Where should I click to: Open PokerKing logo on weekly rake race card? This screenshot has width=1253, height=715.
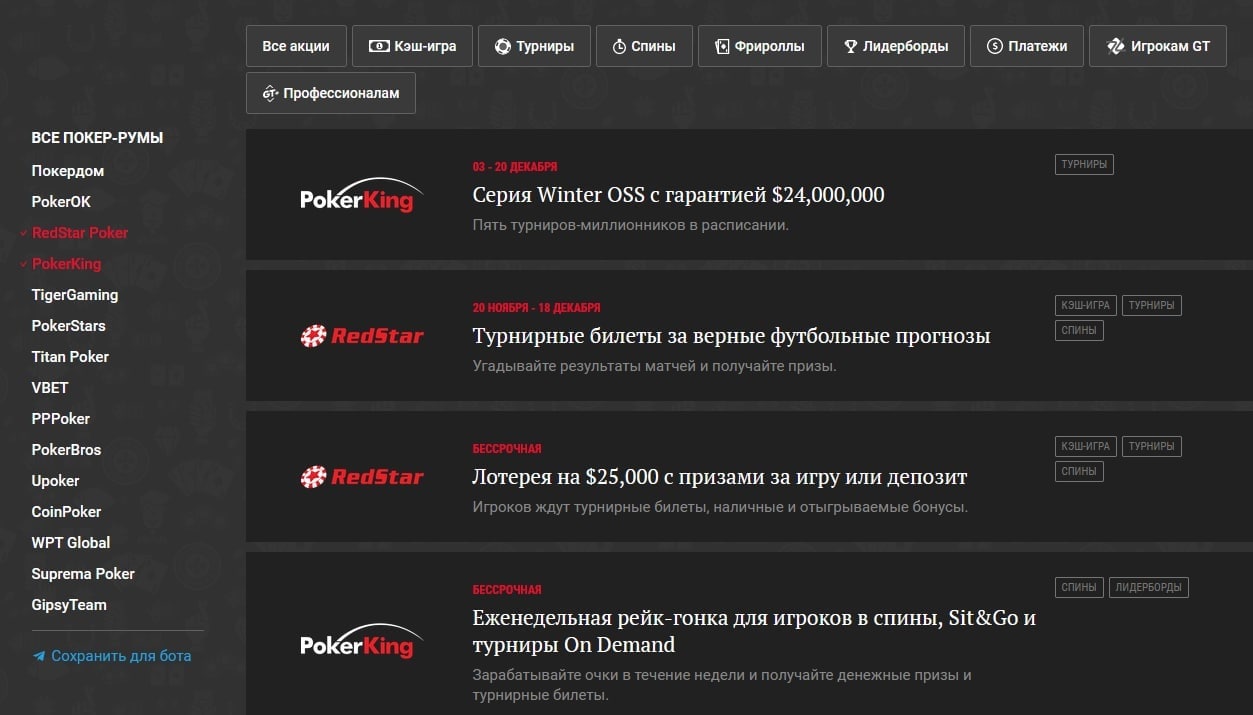tap(361, 642)
